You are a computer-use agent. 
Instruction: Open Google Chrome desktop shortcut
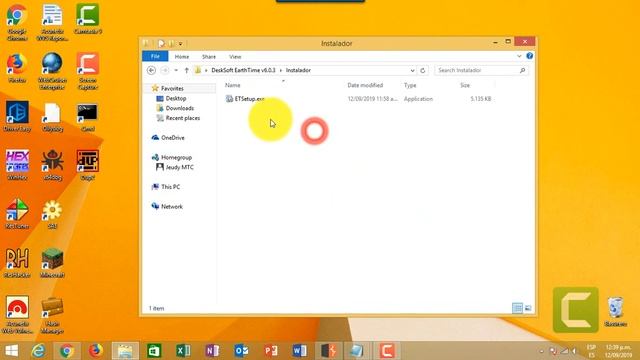coord(17,22)
